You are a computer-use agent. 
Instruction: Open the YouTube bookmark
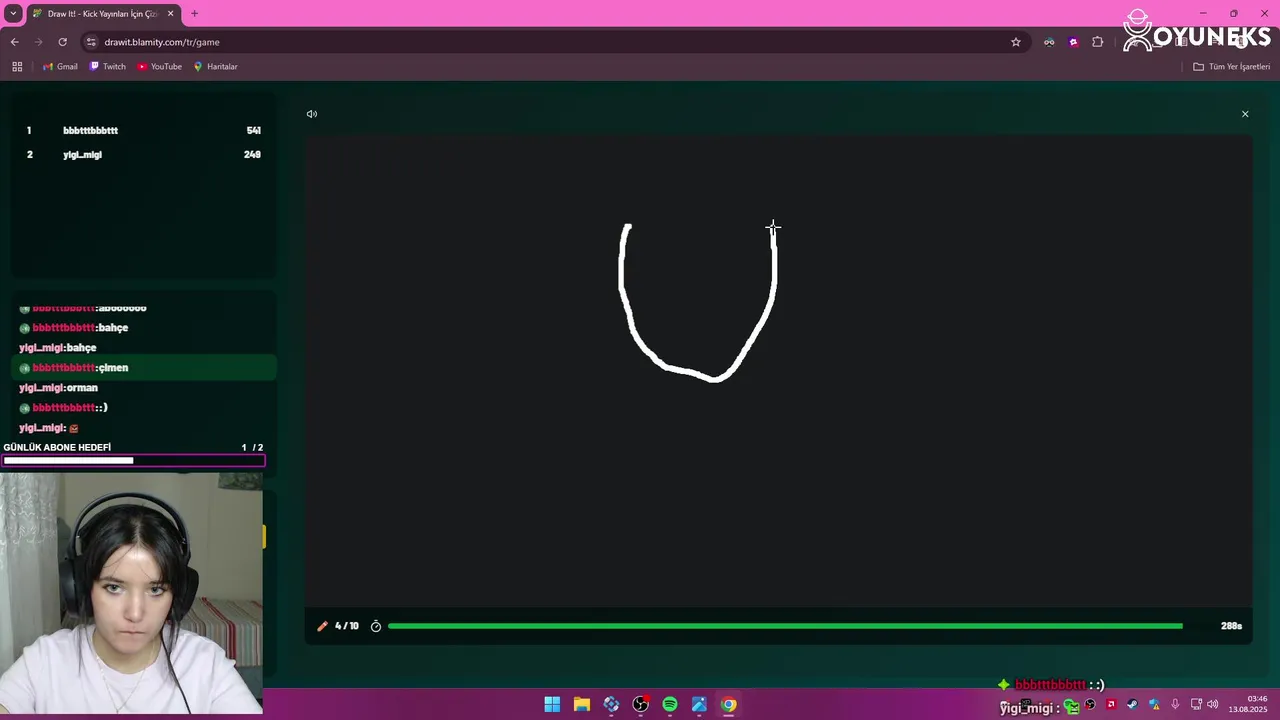coord(160,67)
